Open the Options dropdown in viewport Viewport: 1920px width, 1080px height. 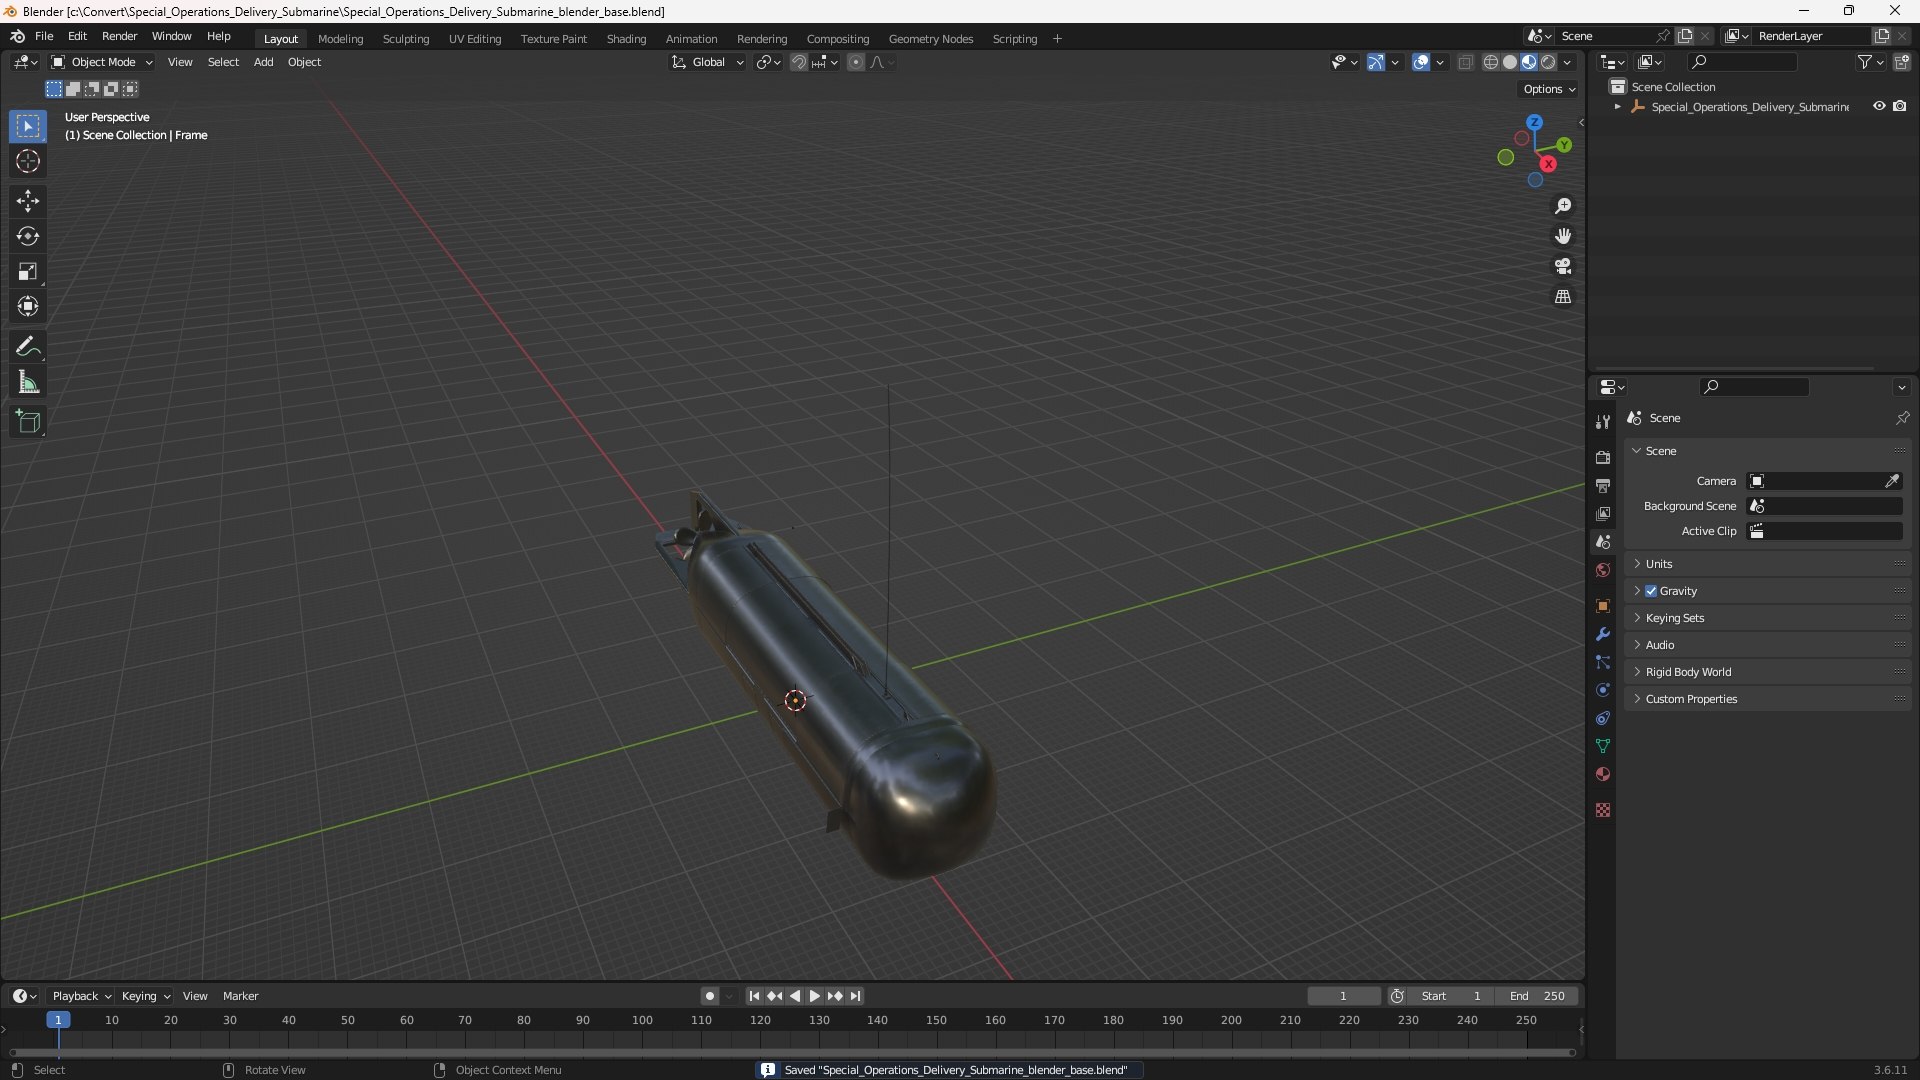[1549, 89]
